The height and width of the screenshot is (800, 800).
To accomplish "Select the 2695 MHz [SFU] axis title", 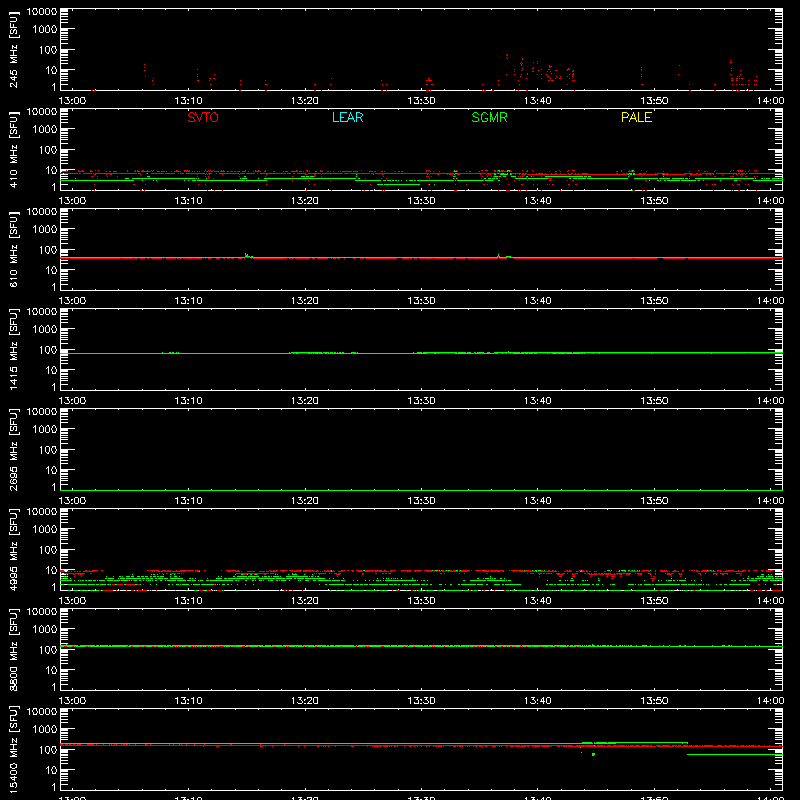I will (13, 449).
